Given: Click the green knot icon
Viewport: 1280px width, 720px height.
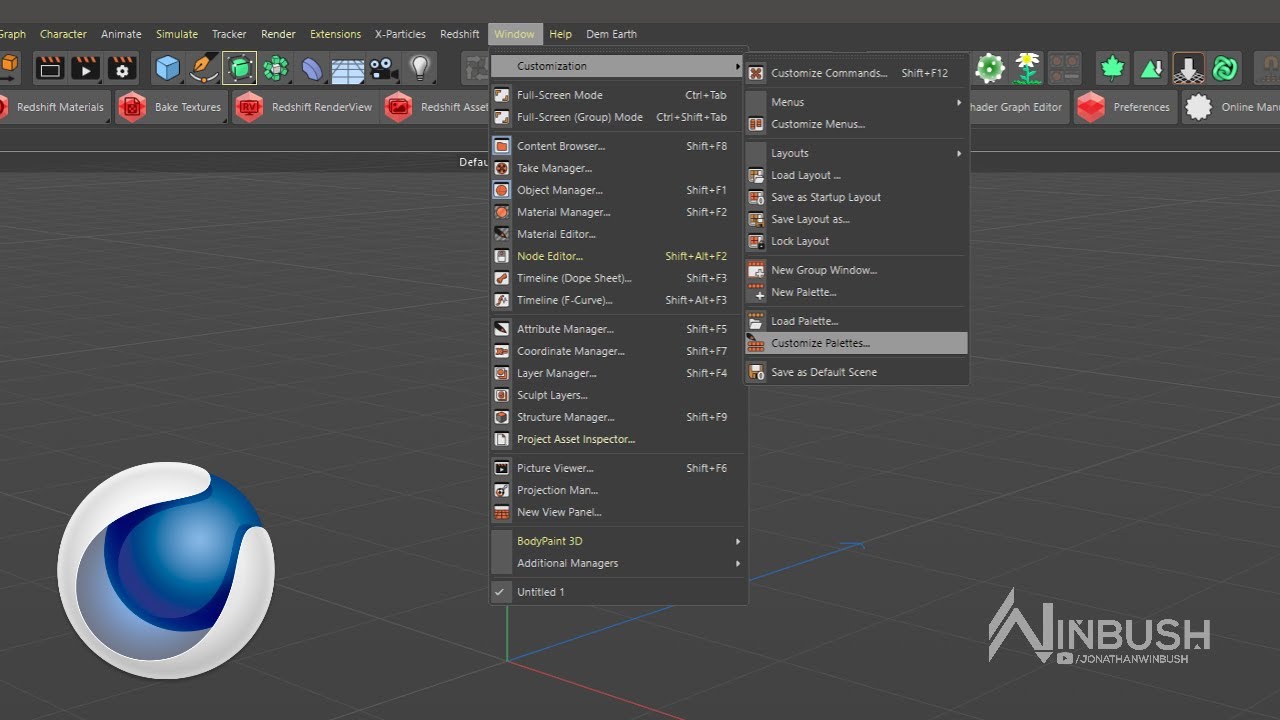Looking at the screenshot, I should 1226,67.
